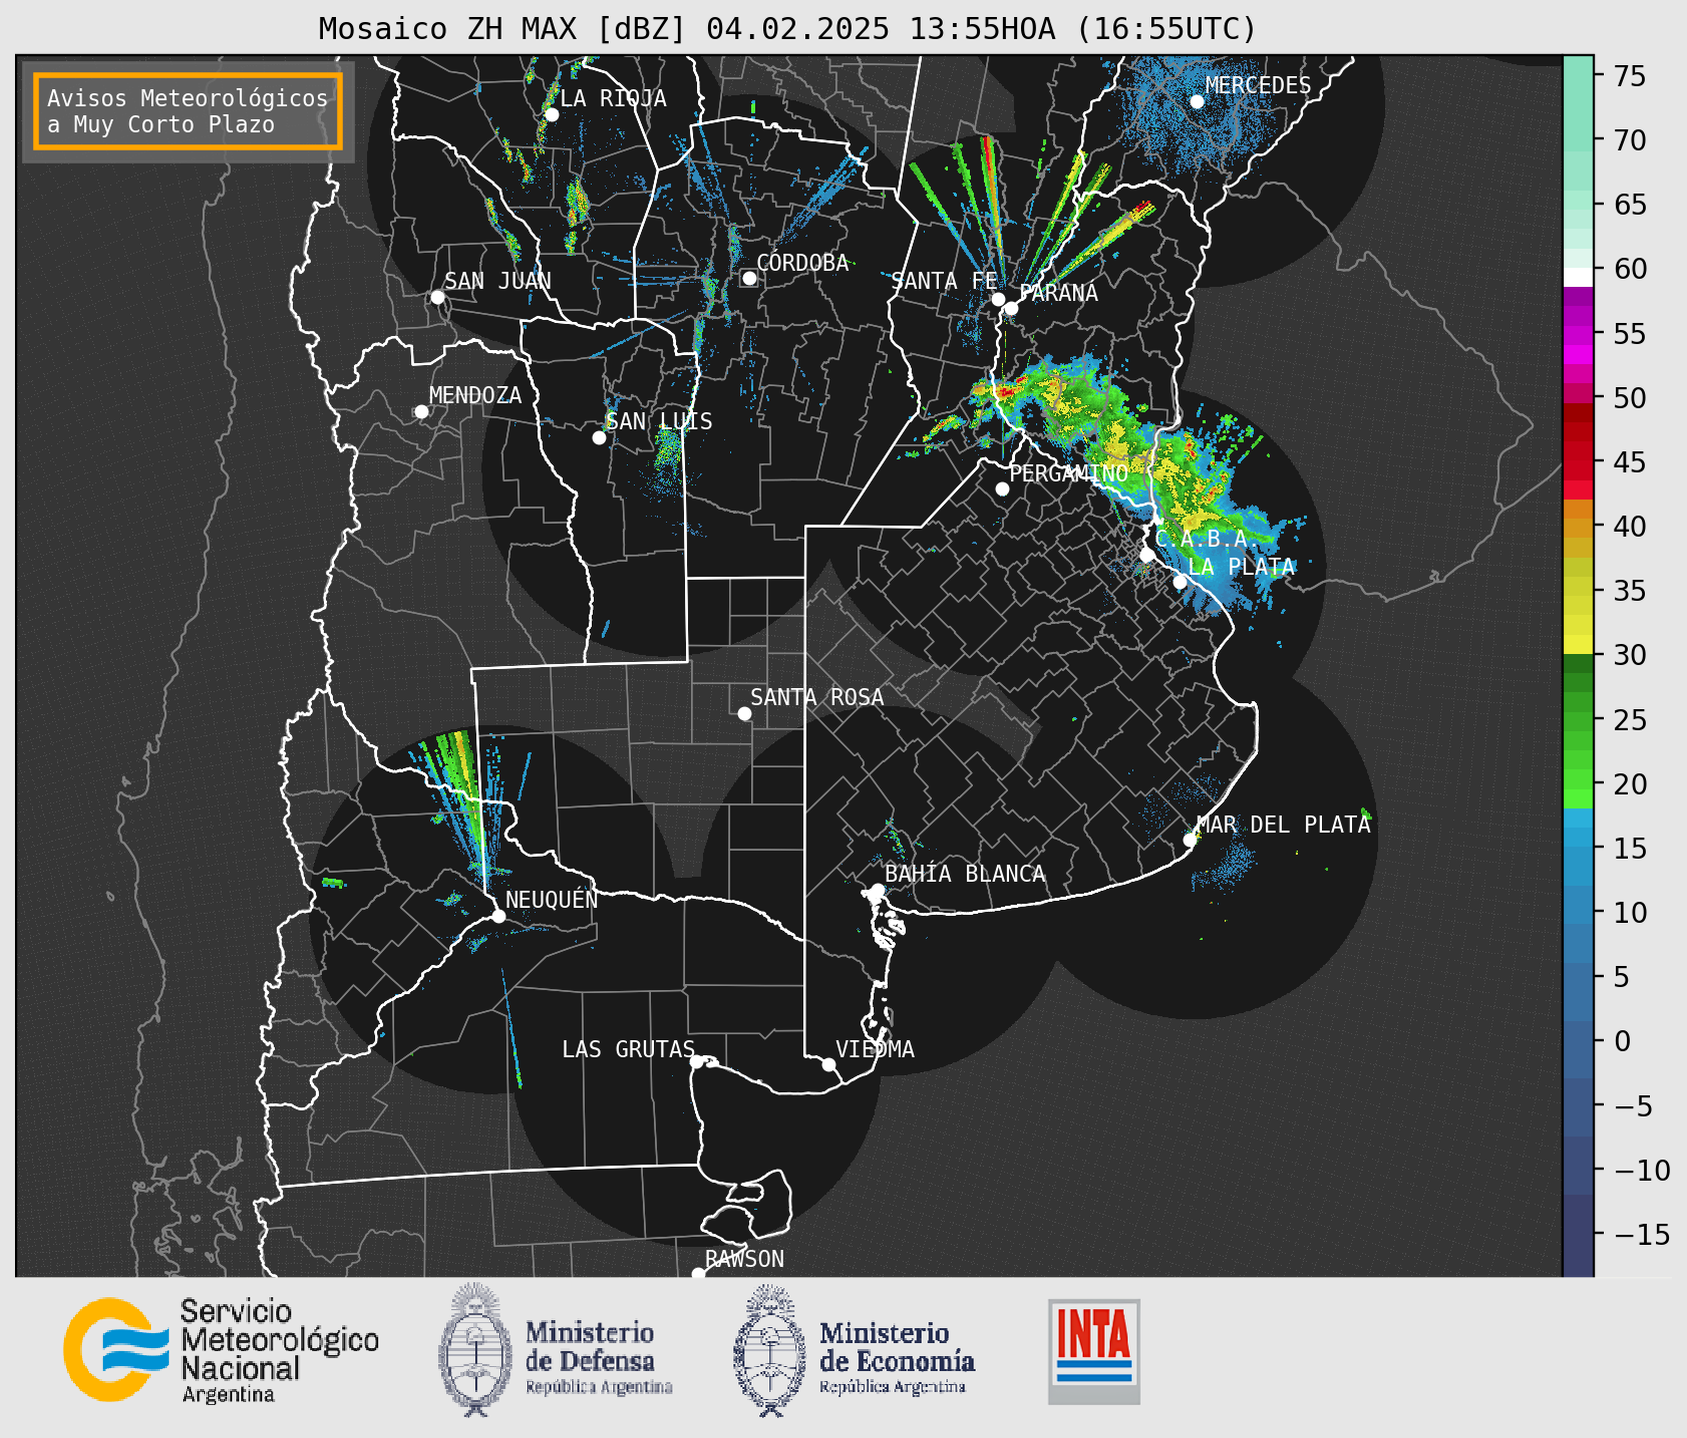
Task: Click the Santa Rosa city marker dot
Action: point(744,713)
